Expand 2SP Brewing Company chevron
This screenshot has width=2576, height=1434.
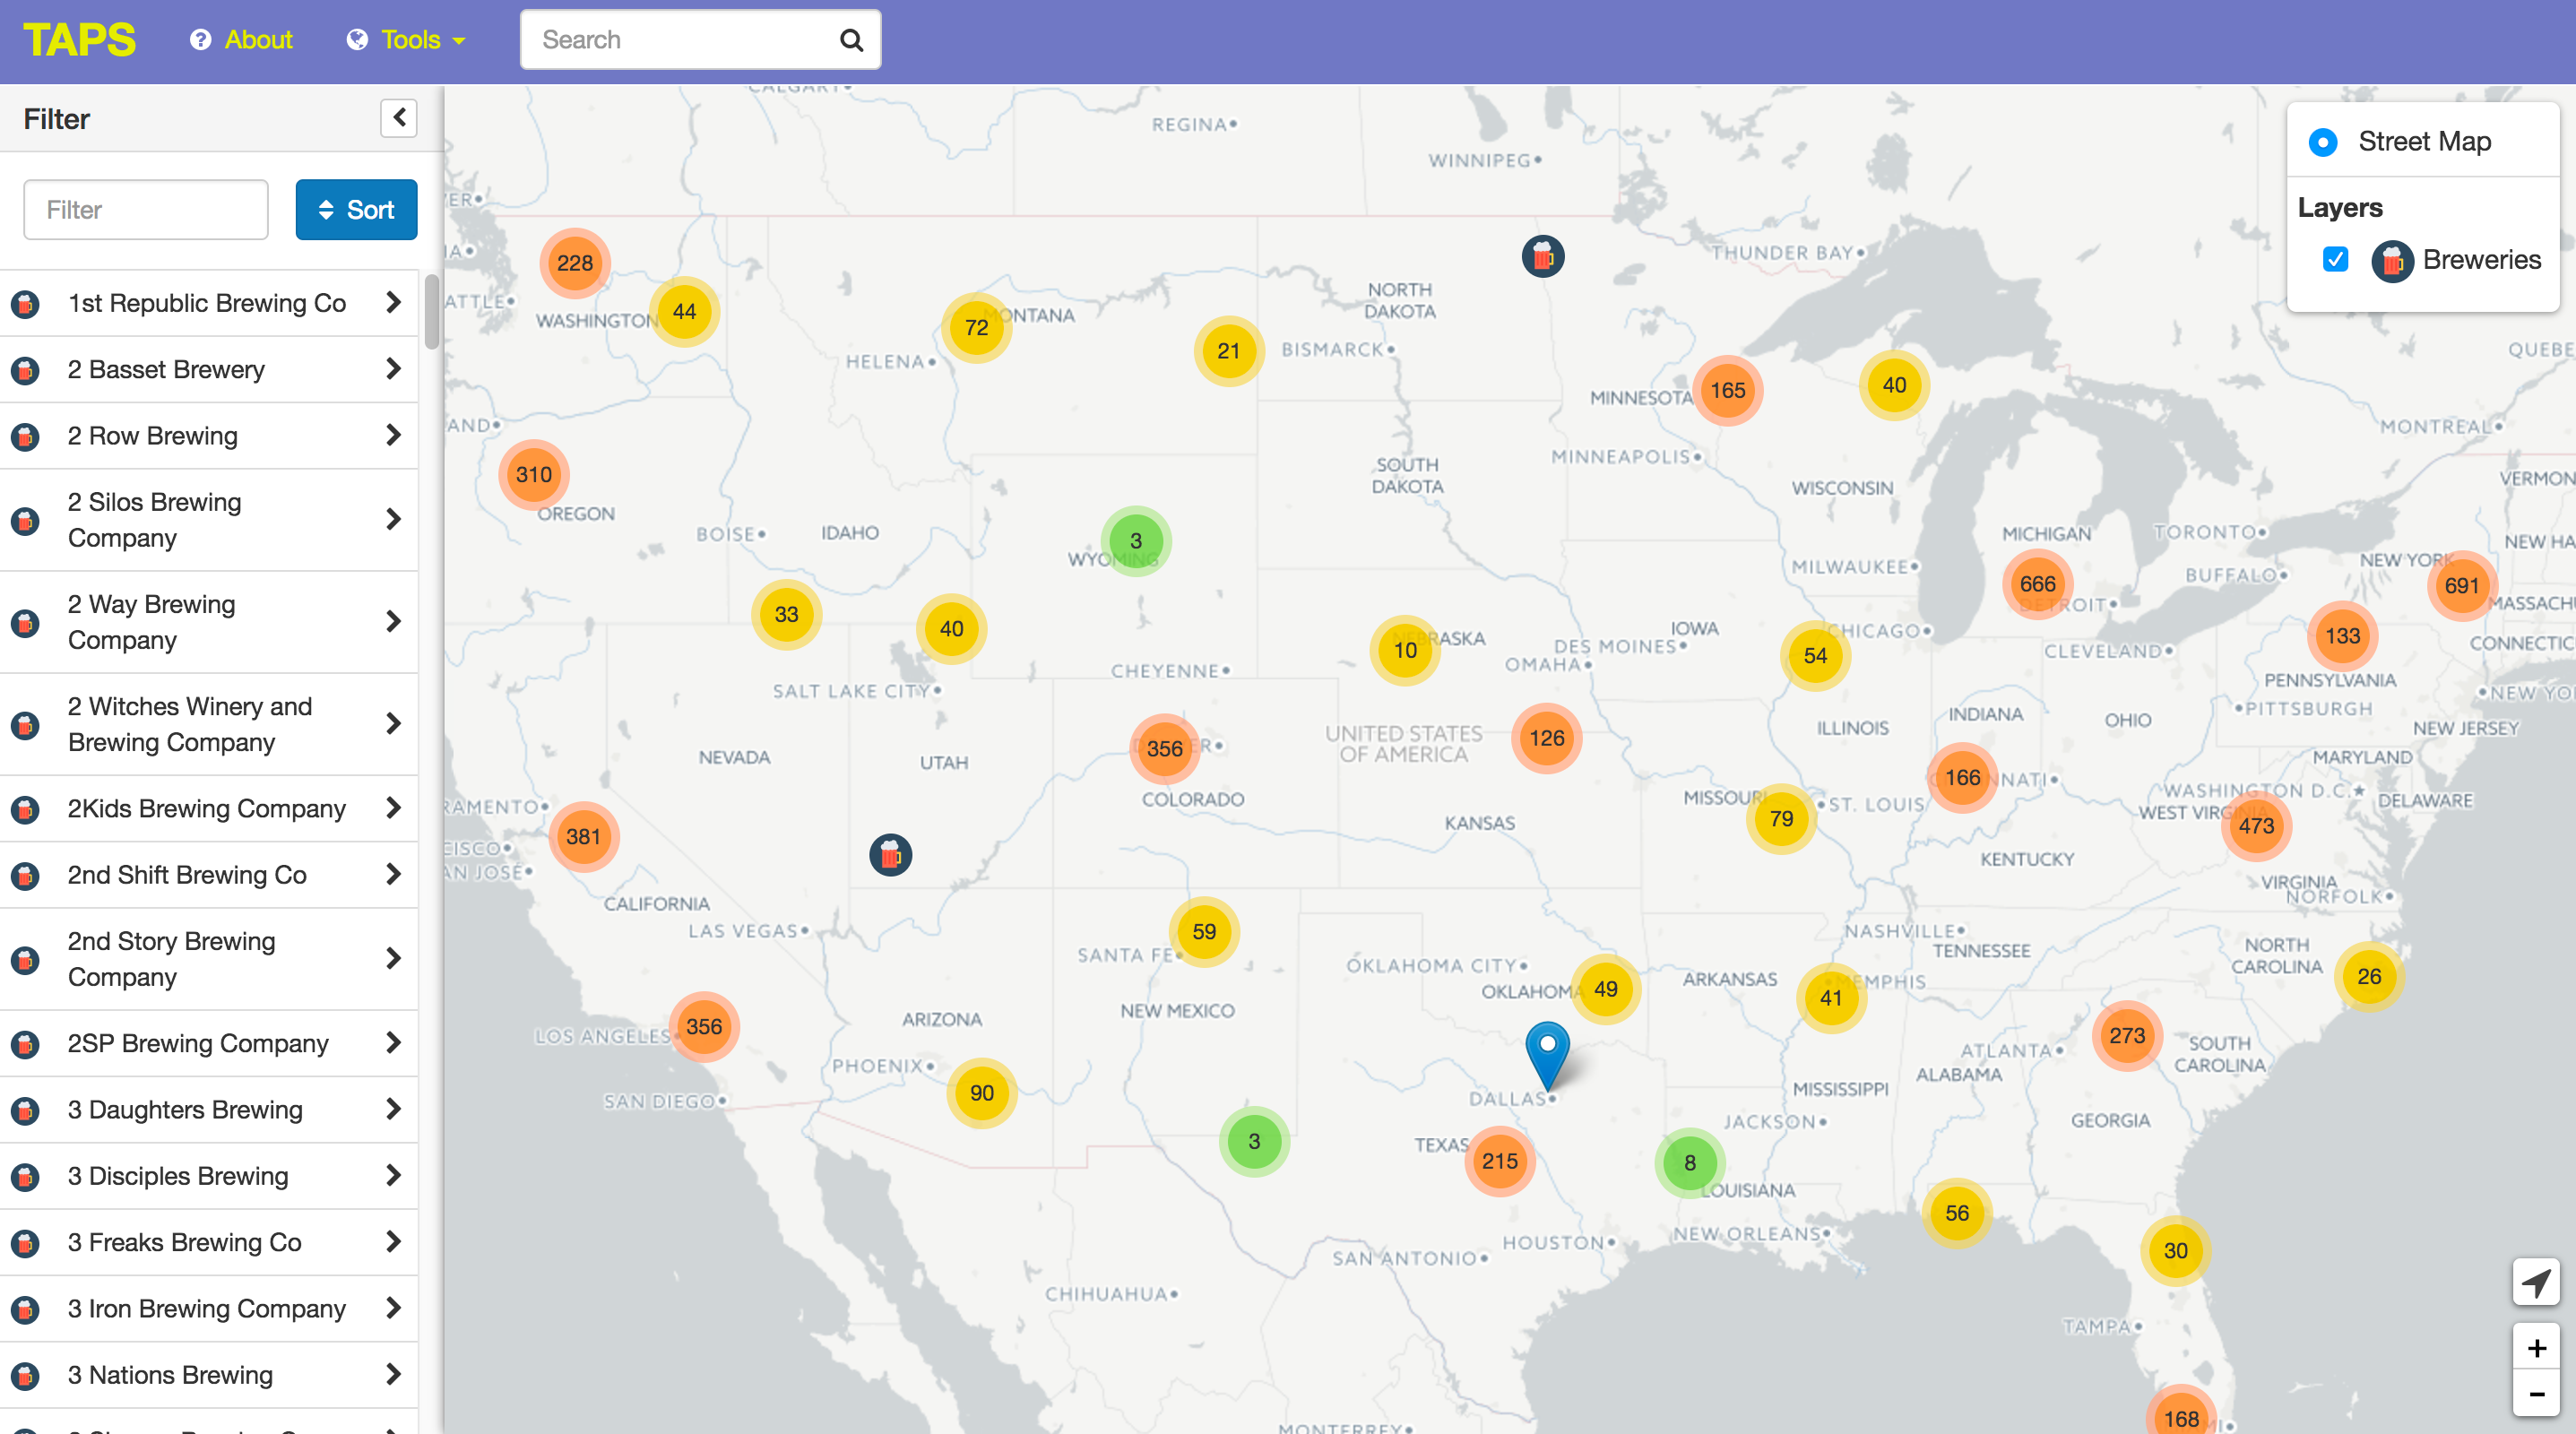pyautogui.click(x=393, y=1042)
